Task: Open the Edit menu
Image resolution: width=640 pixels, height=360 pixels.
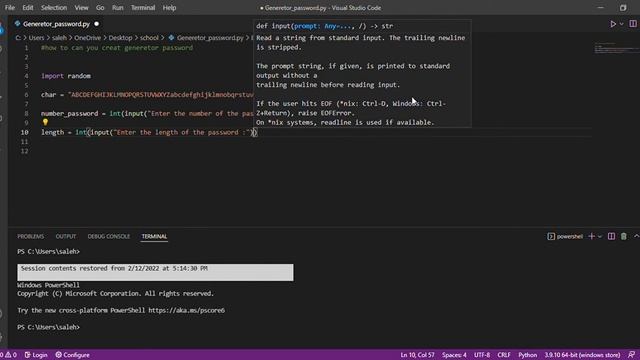Action: coord(28,8)
